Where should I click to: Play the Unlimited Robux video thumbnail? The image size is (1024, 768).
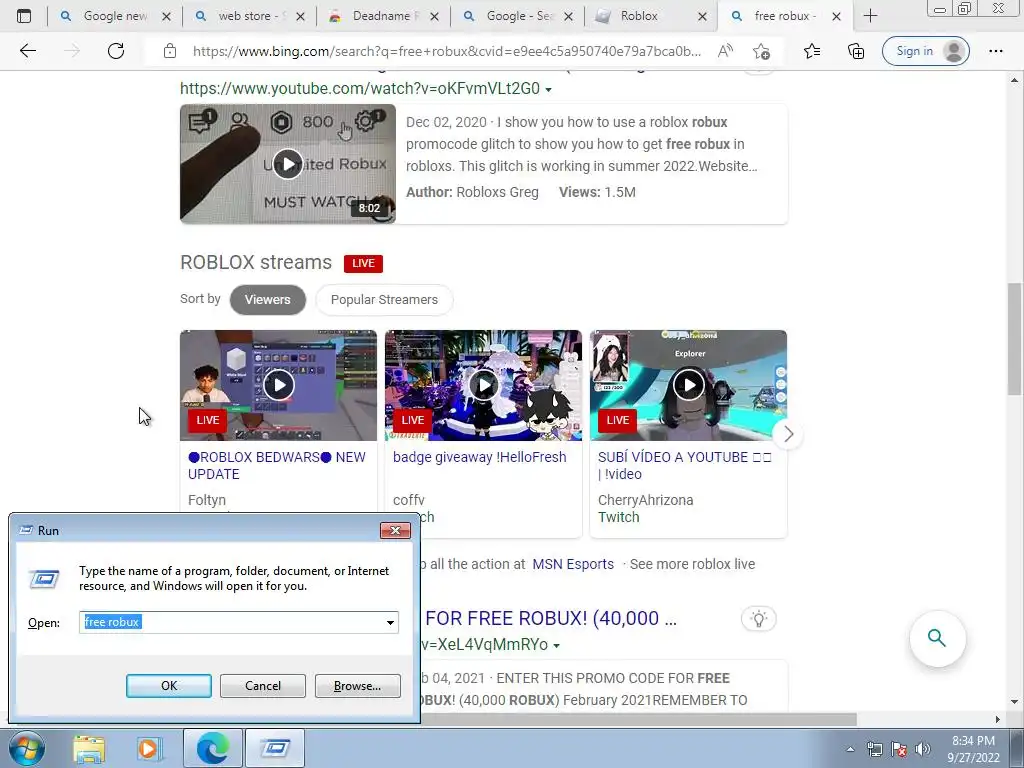point(287,163)
